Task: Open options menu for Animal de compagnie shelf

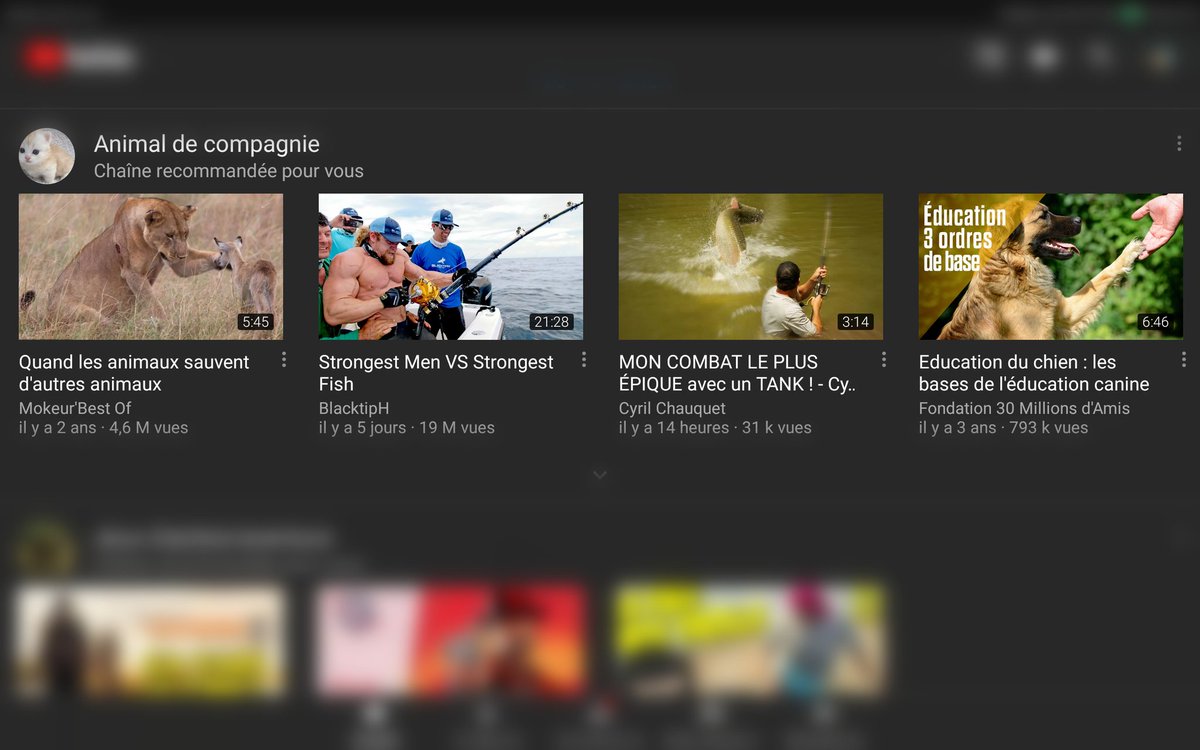Action: point(1179,144)
